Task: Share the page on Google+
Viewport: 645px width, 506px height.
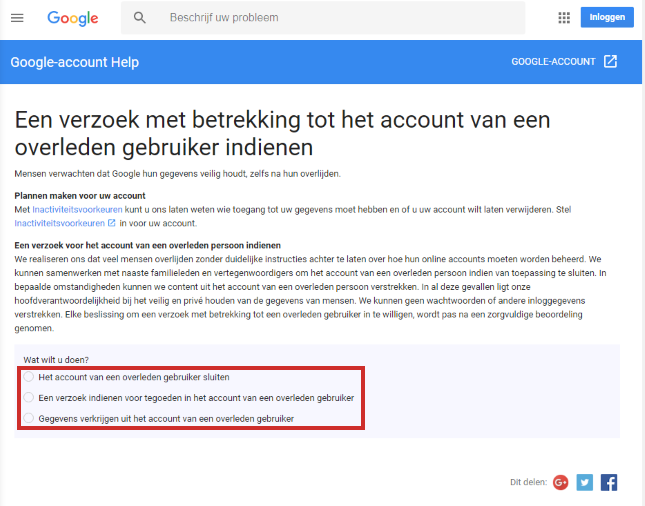Action: point(560,482)
